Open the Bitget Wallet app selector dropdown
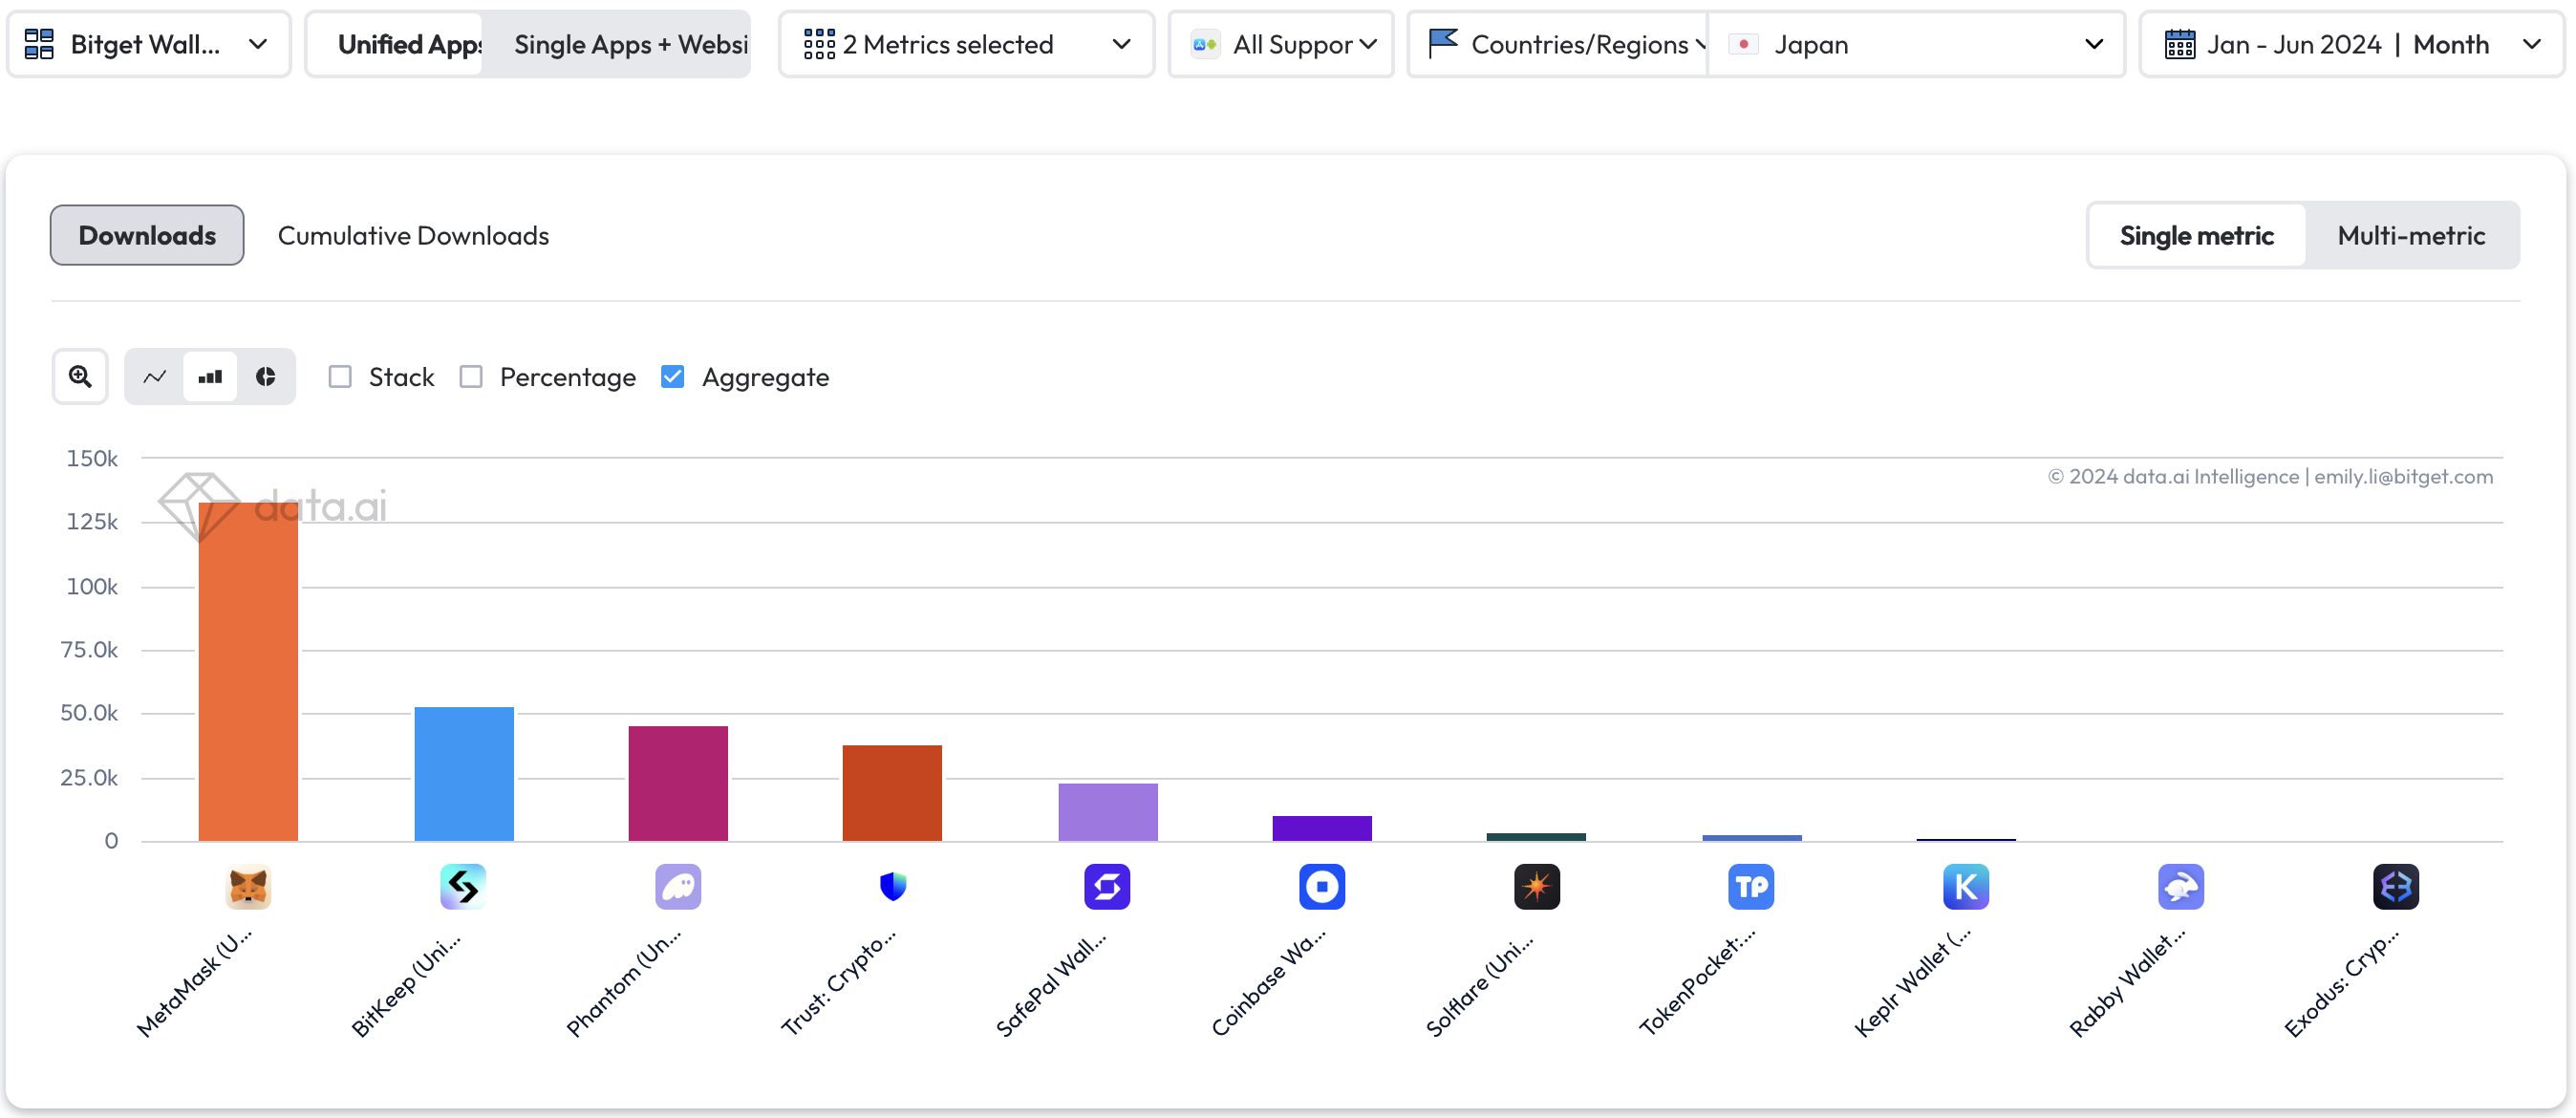The image size is (2576, 1118). (x=148, y=44)
